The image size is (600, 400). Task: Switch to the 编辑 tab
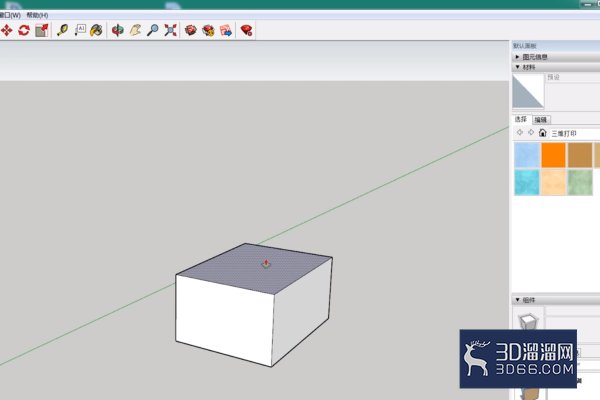[541, 120]
